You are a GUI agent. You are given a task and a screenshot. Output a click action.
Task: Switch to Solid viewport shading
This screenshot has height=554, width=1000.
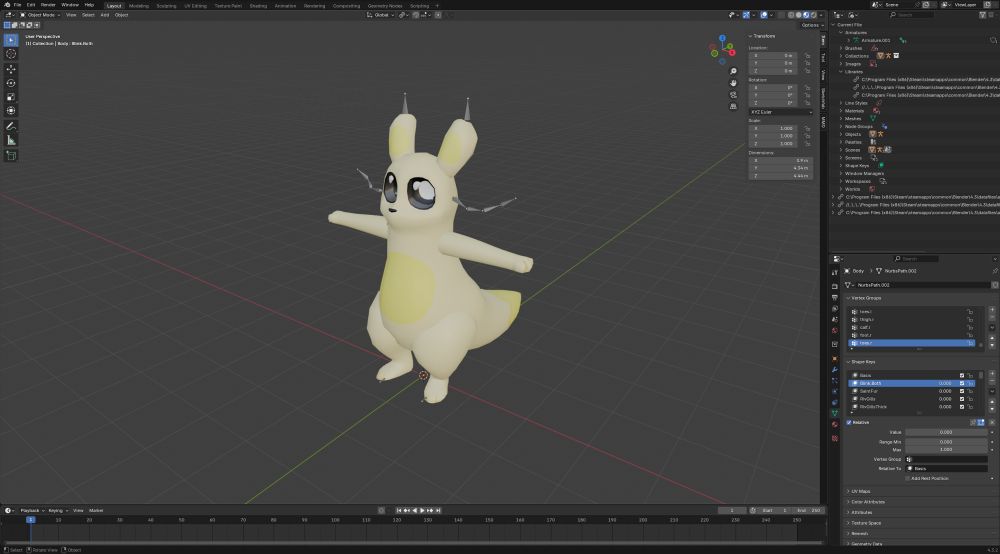point(798,15)
